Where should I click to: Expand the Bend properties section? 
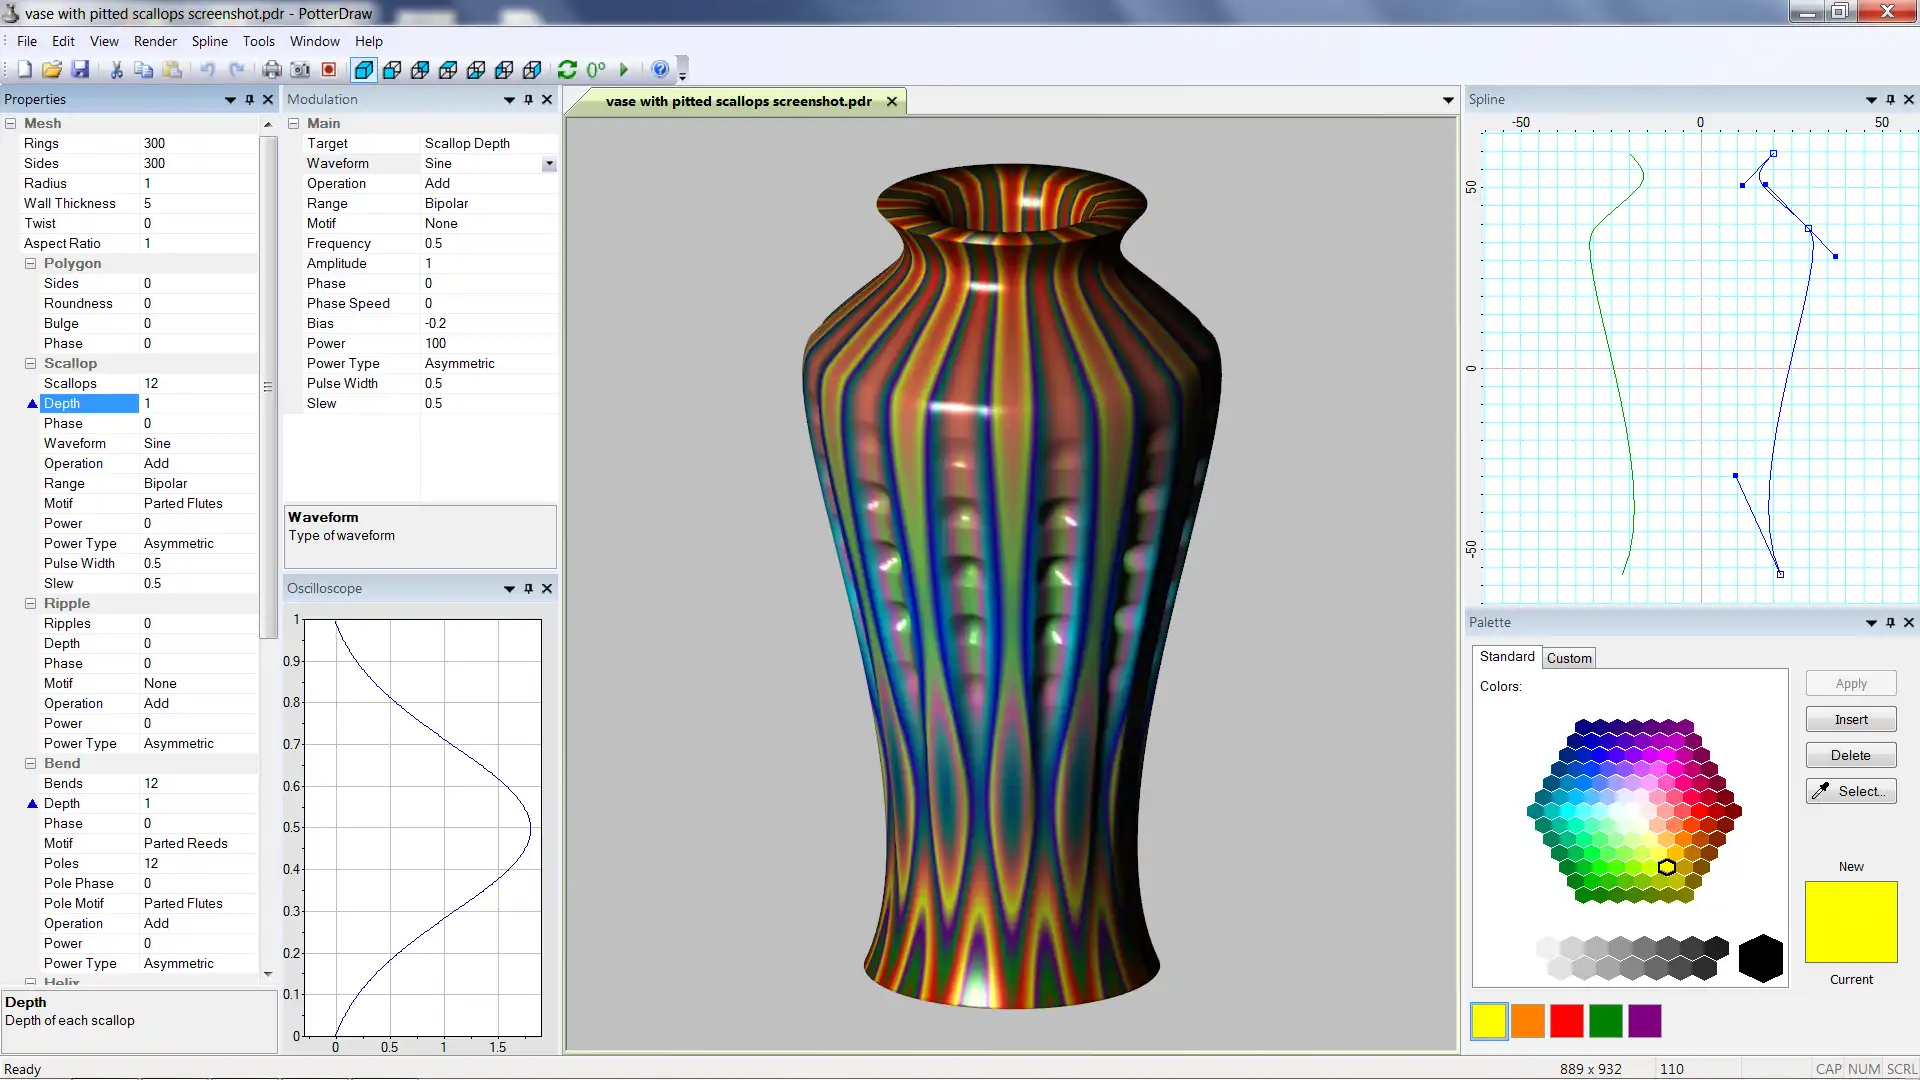point(29,762)
